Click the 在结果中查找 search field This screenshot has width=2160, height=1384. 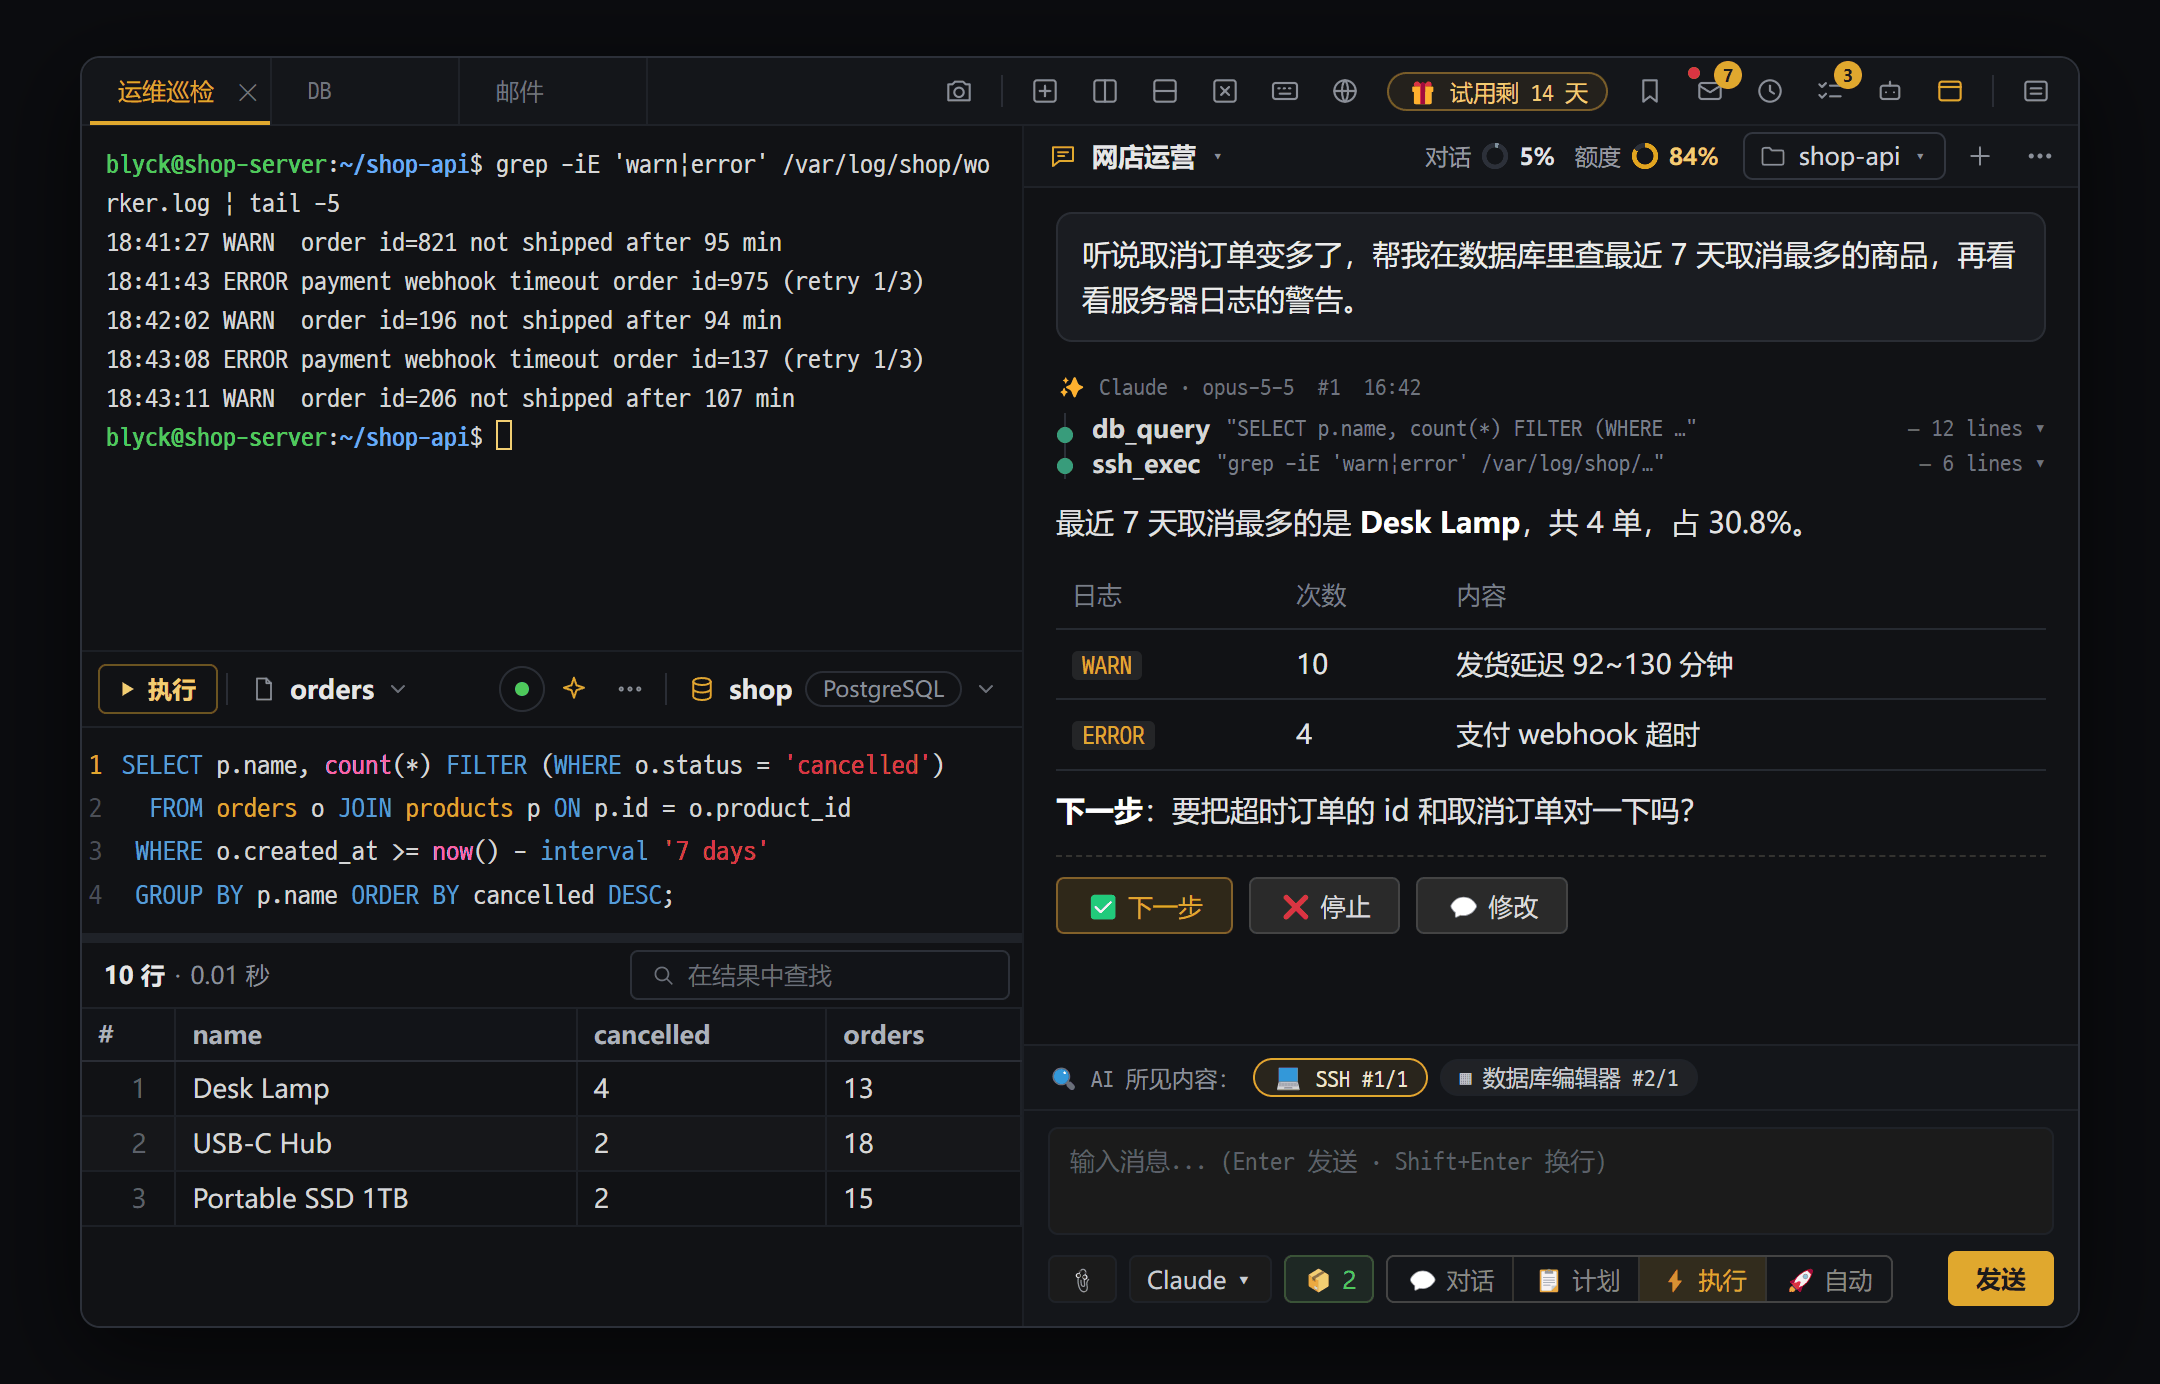click(820, 975)
